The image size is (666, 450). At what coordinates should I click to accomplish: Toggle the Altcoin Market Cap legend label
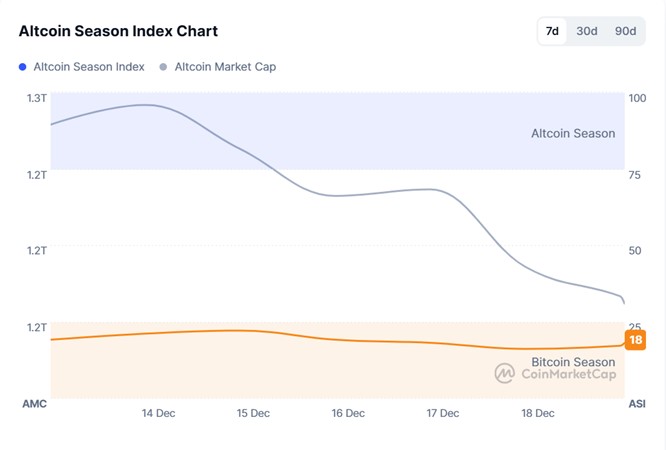[225, 67]
